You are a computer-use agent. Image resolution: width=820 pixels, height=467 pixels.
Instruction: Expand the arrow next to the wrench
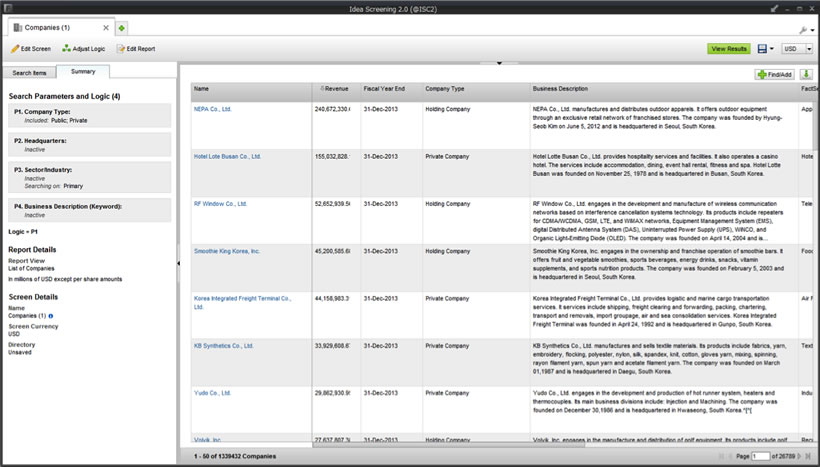click(812, 30)
